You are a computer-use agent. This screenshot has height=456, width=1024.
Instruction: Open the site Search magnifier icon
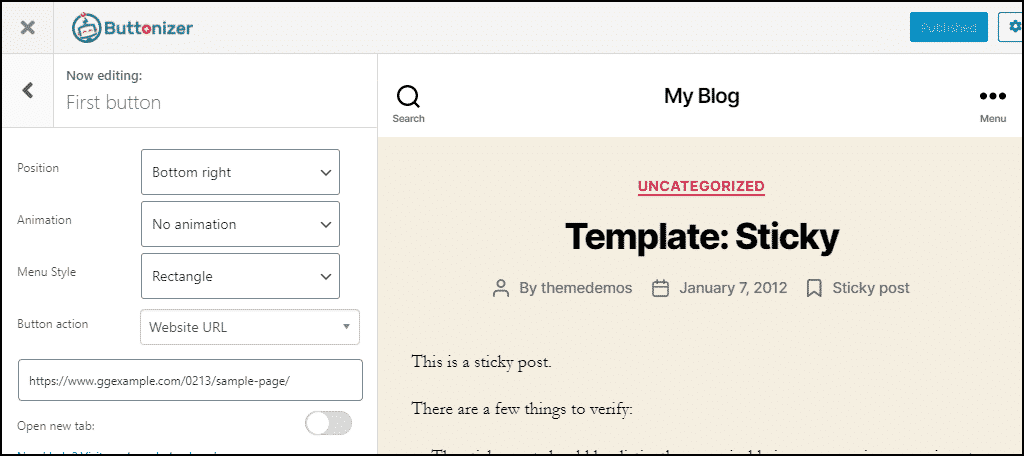click(408, 97)
